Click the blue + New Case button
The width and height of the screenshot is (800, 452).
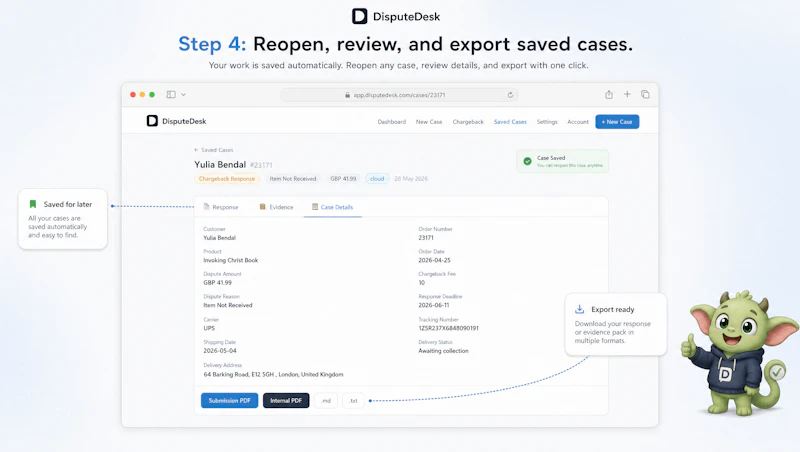tap(617, 122)
